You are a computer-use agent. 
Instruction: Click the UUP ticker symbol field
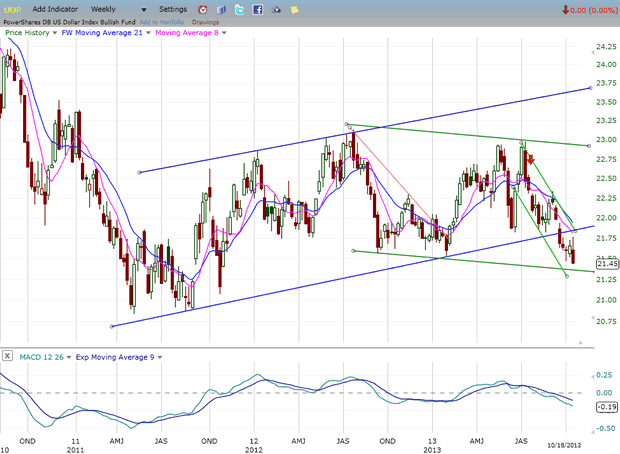pos(12,9)
